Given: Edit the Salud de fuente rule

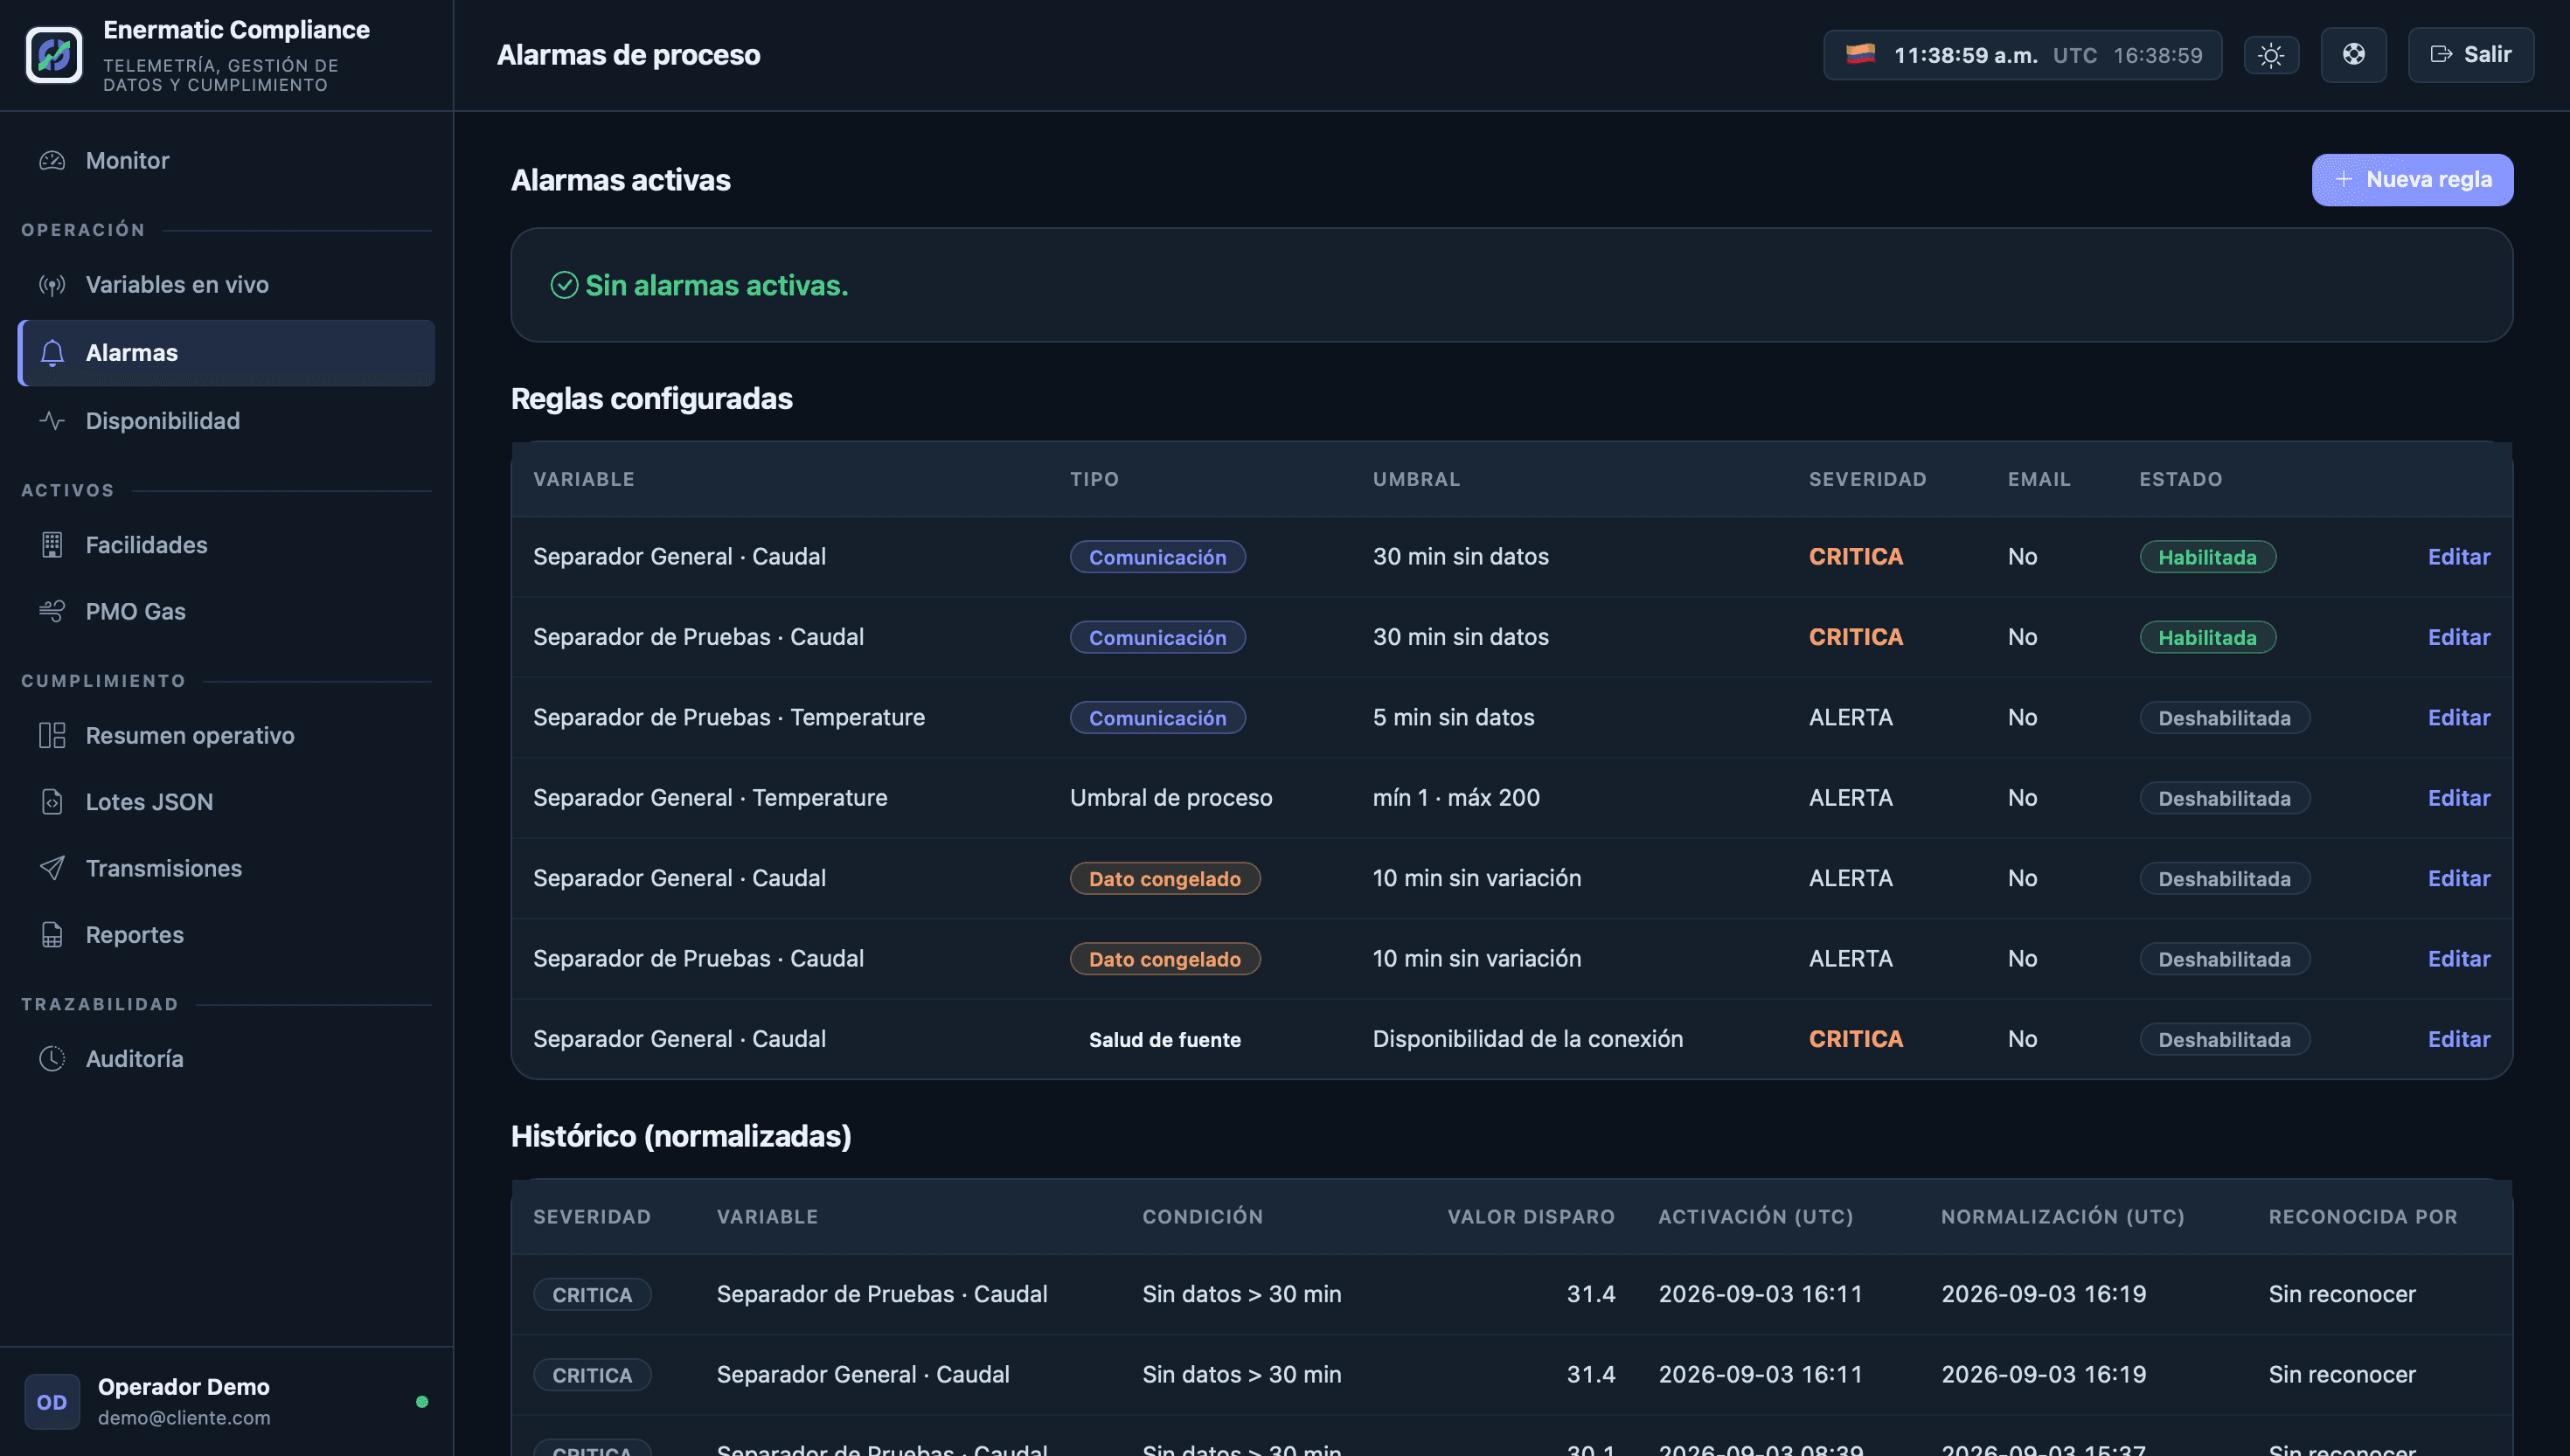Looking at the screenshot, I should click(x=2459, y=1039).
